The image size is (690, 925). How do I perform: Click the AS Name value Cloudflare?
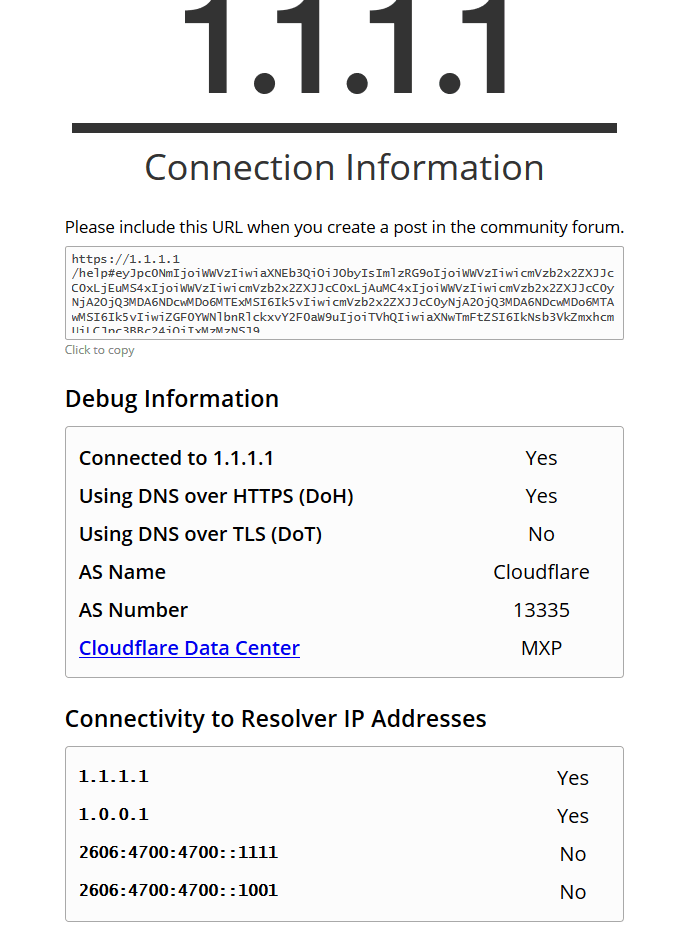pyautogui.click(x=541, y=572)
